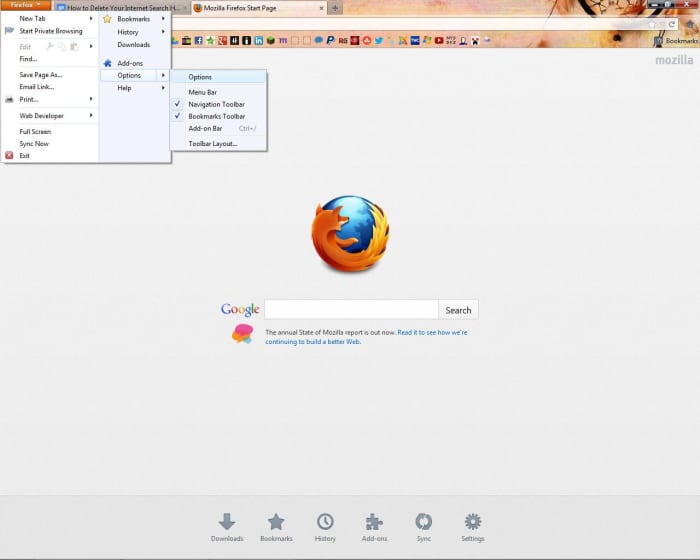
Task: Open the State of Mozilla report link
Action: click(x=366, y=337)
